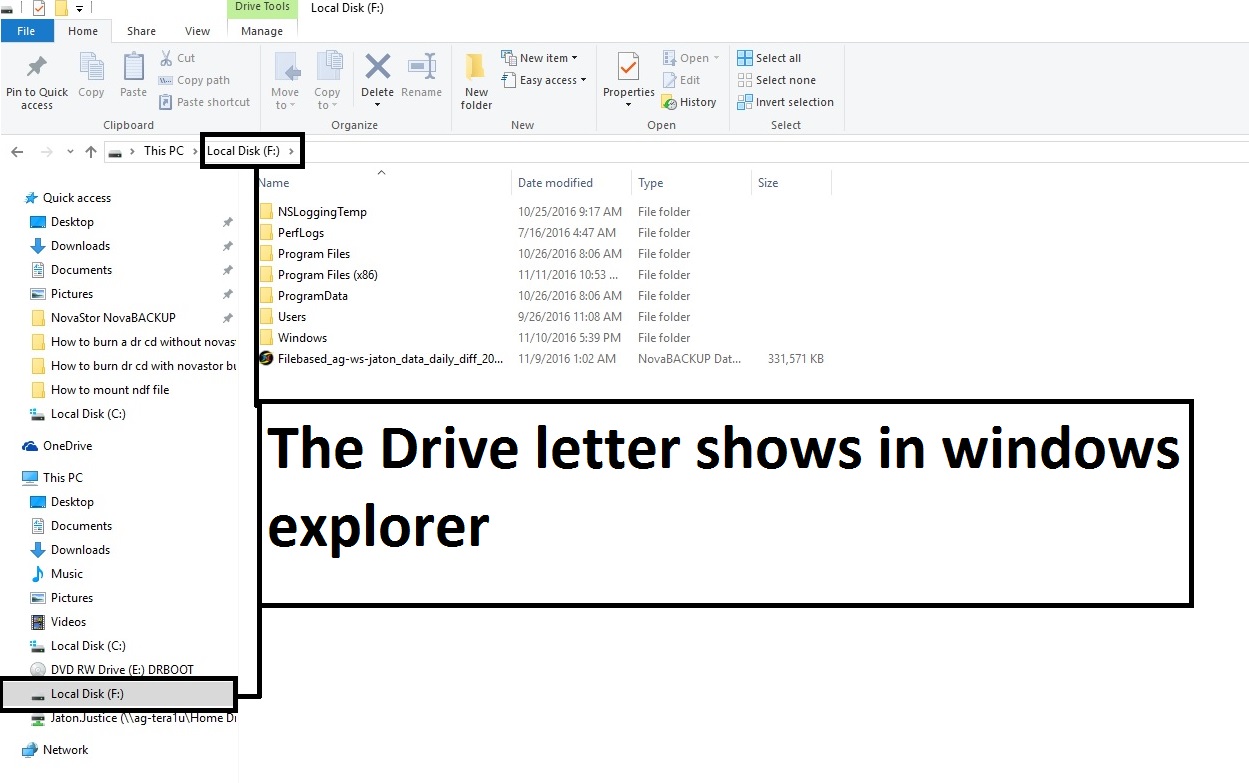Screen dimensions: 1249x783
Task: Select the Filebased_ag-ws-jaton NovaBACKUP file
Action: click(391, 359)
